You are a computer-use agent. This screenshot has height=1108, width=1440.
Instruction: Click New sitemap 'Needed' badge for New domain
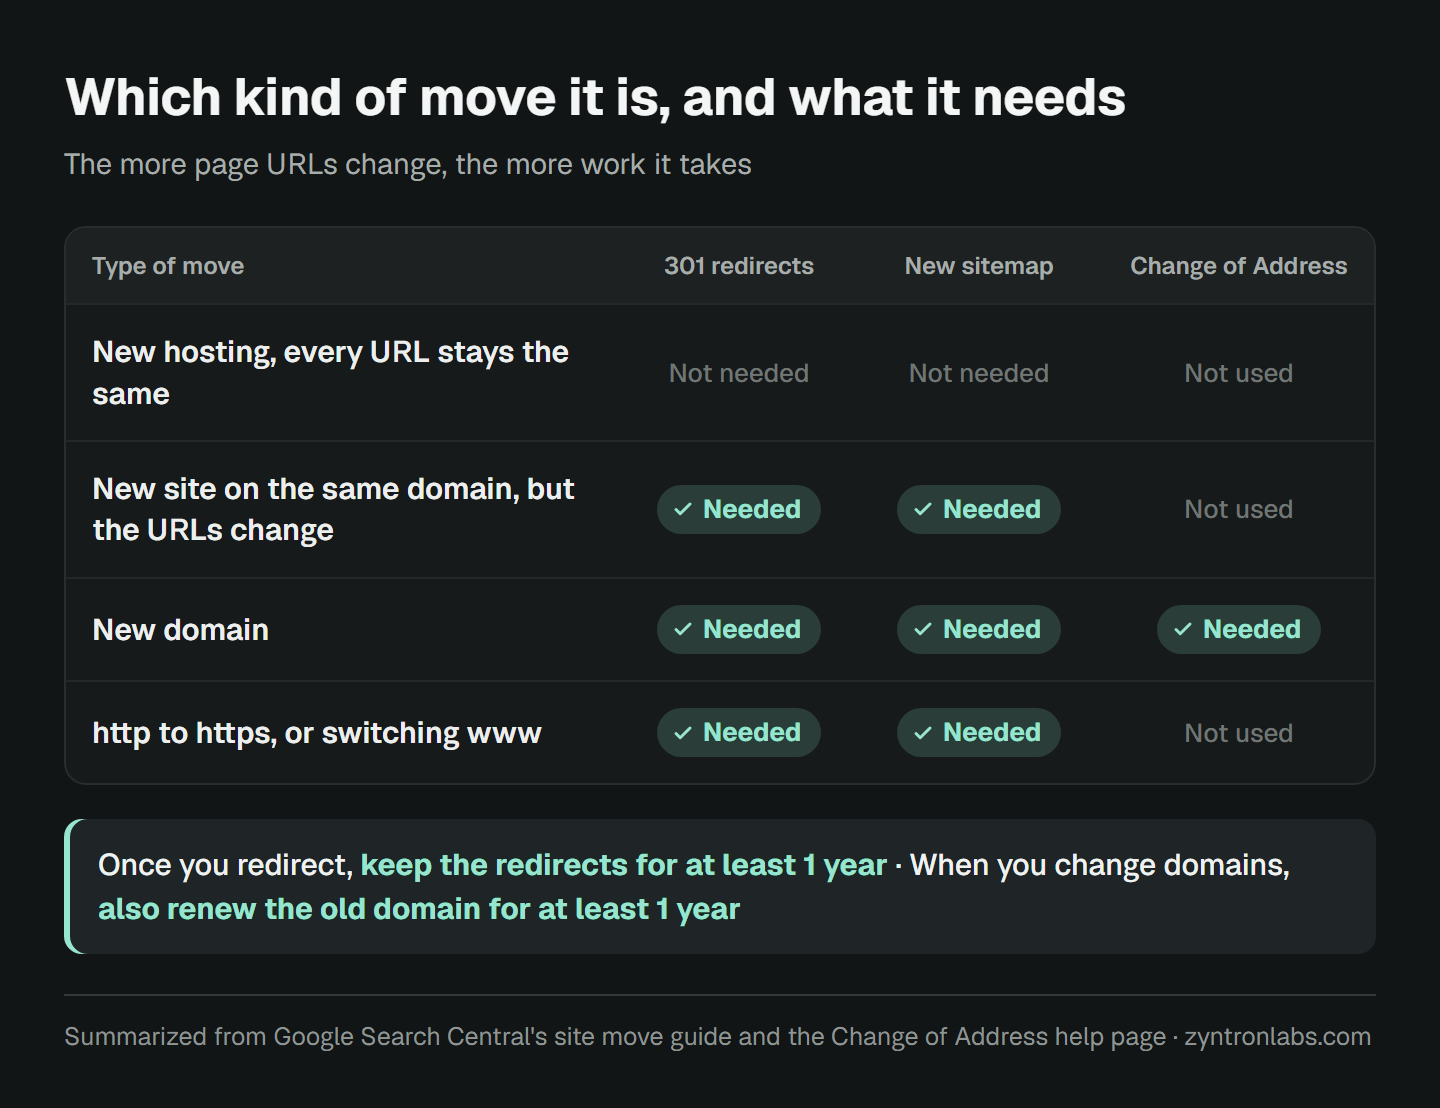click(x=979, y=630)
